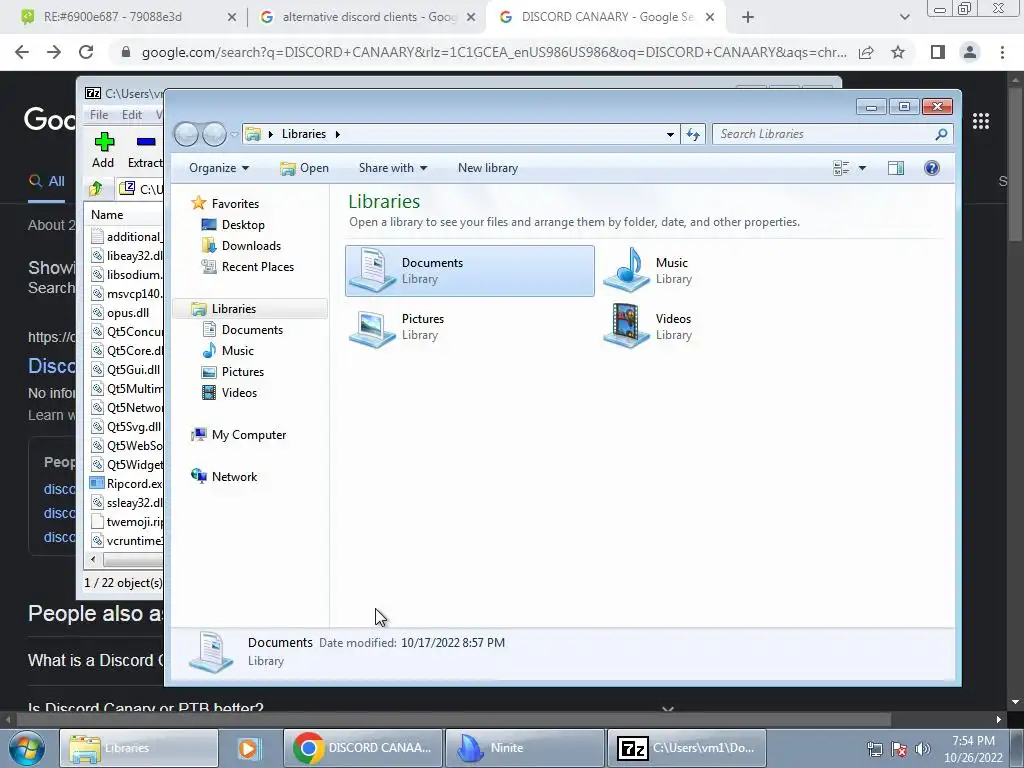Select Recent Places under Favorites
This screenshot has height=768, width=1024.
[x=257, y=266]
